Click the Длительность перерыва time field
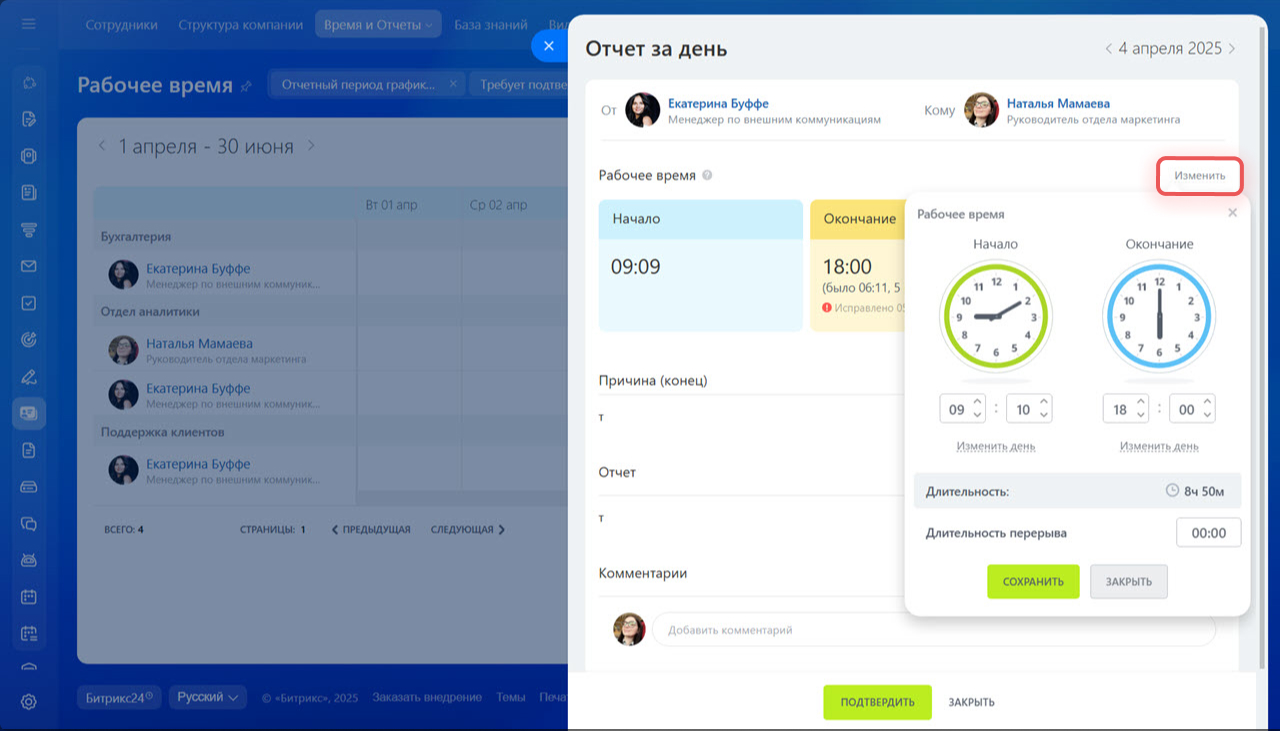 click(1208, 533)
